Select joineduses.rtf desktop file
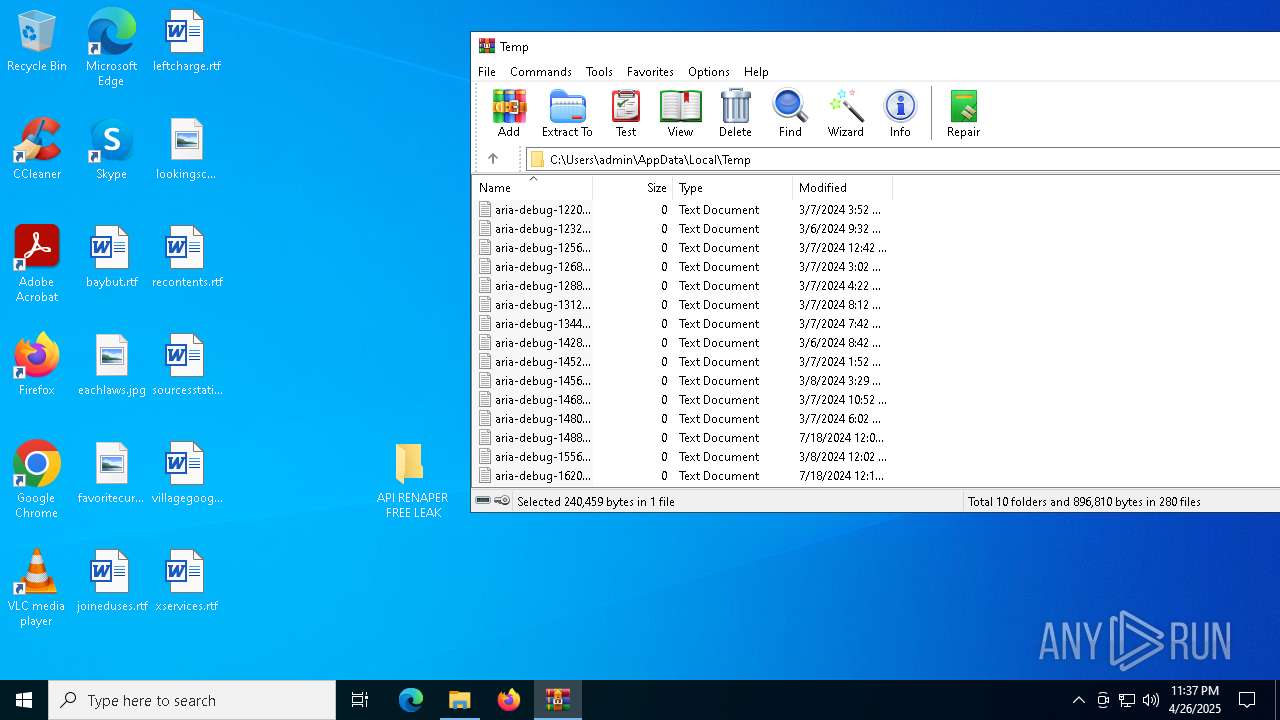 tap(111, 582)
